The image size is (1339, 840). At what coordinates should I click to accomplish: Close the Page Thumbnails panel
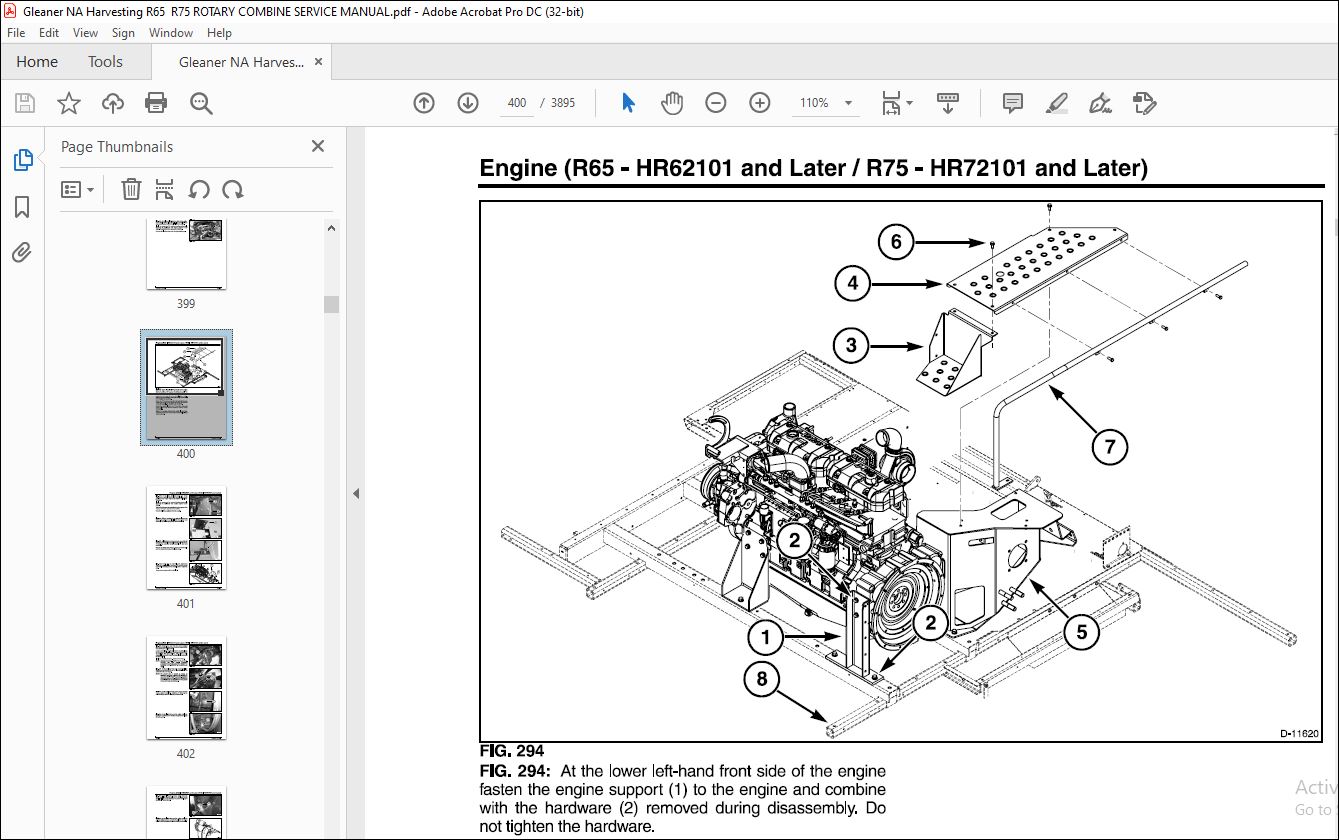318,146
